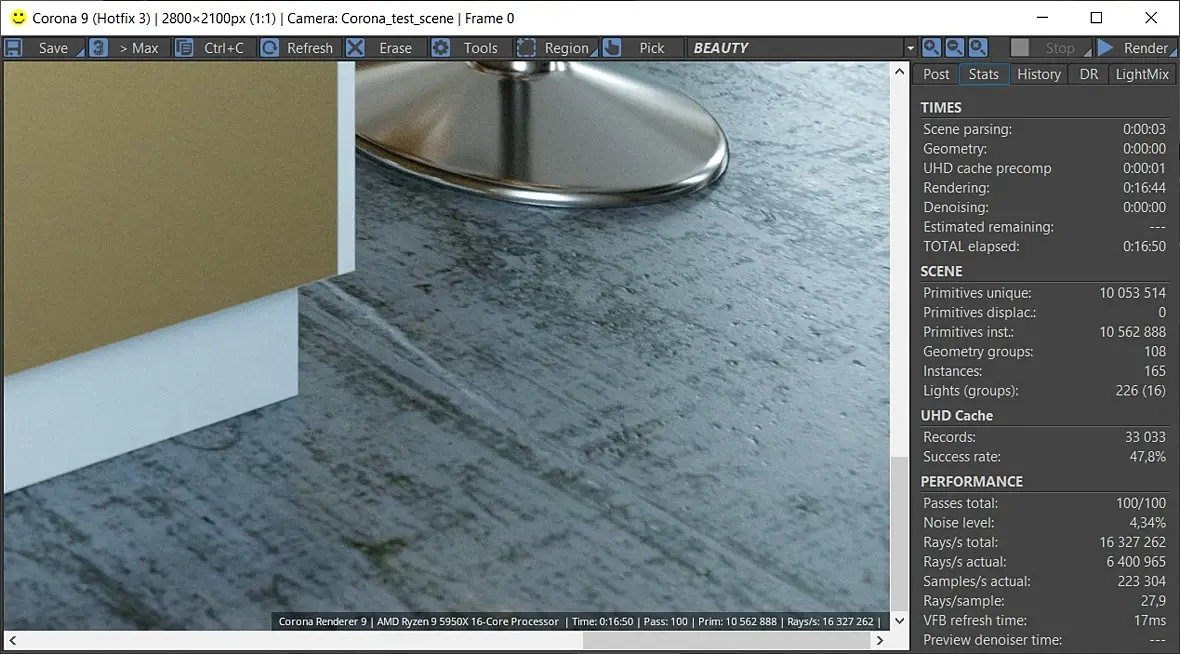
Task: Toggle the Region selection icon
Action: [526, 48]
